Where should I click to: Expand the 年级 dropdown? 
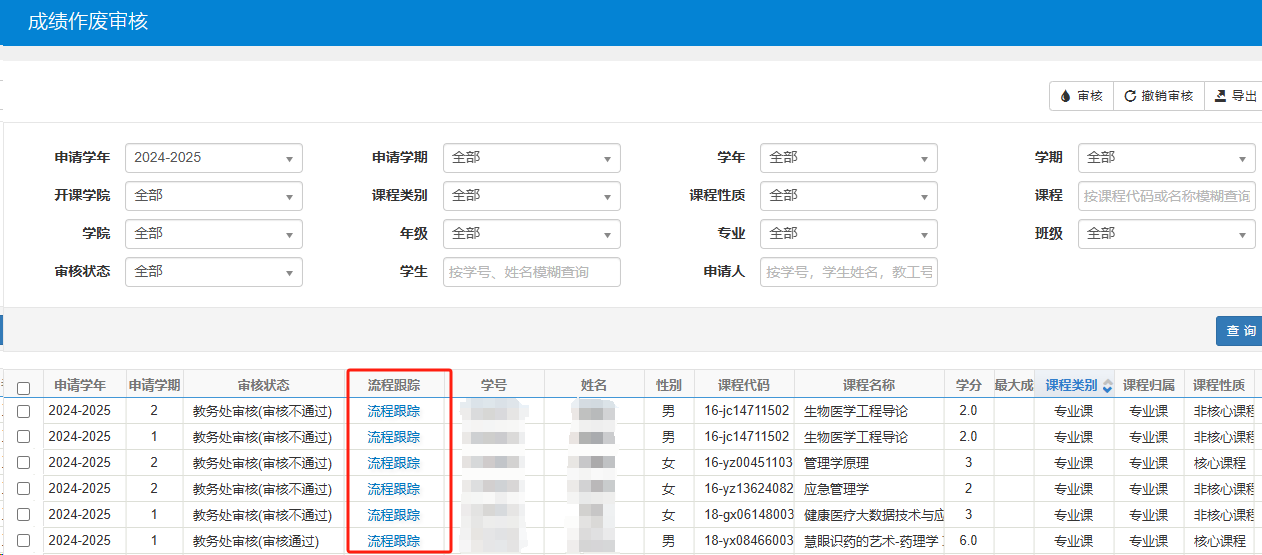tap(531, 234)
